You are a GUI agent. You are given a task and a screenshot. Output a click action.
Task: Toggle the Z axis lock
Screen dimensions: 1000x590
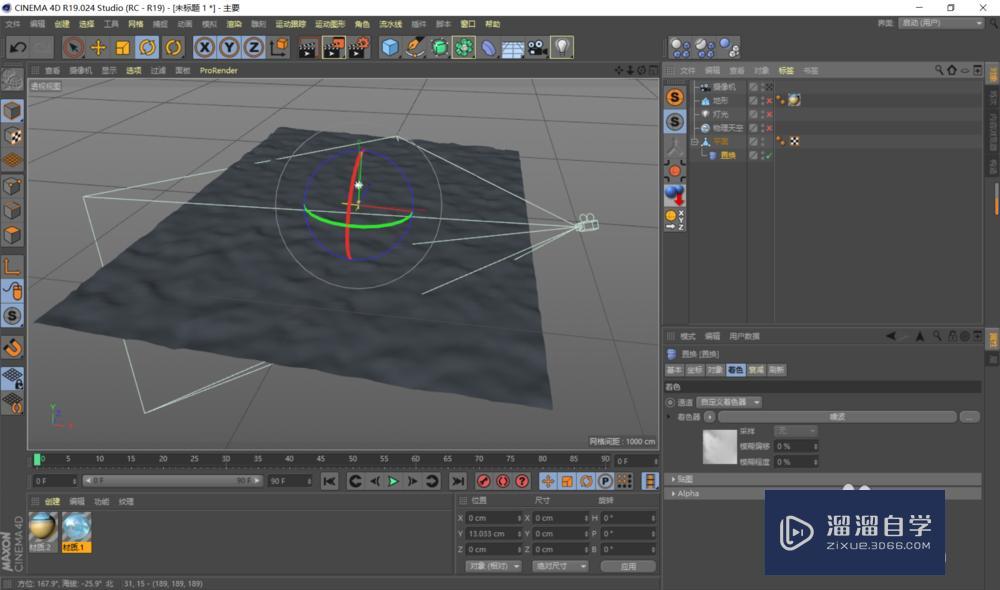pos(254,47)
